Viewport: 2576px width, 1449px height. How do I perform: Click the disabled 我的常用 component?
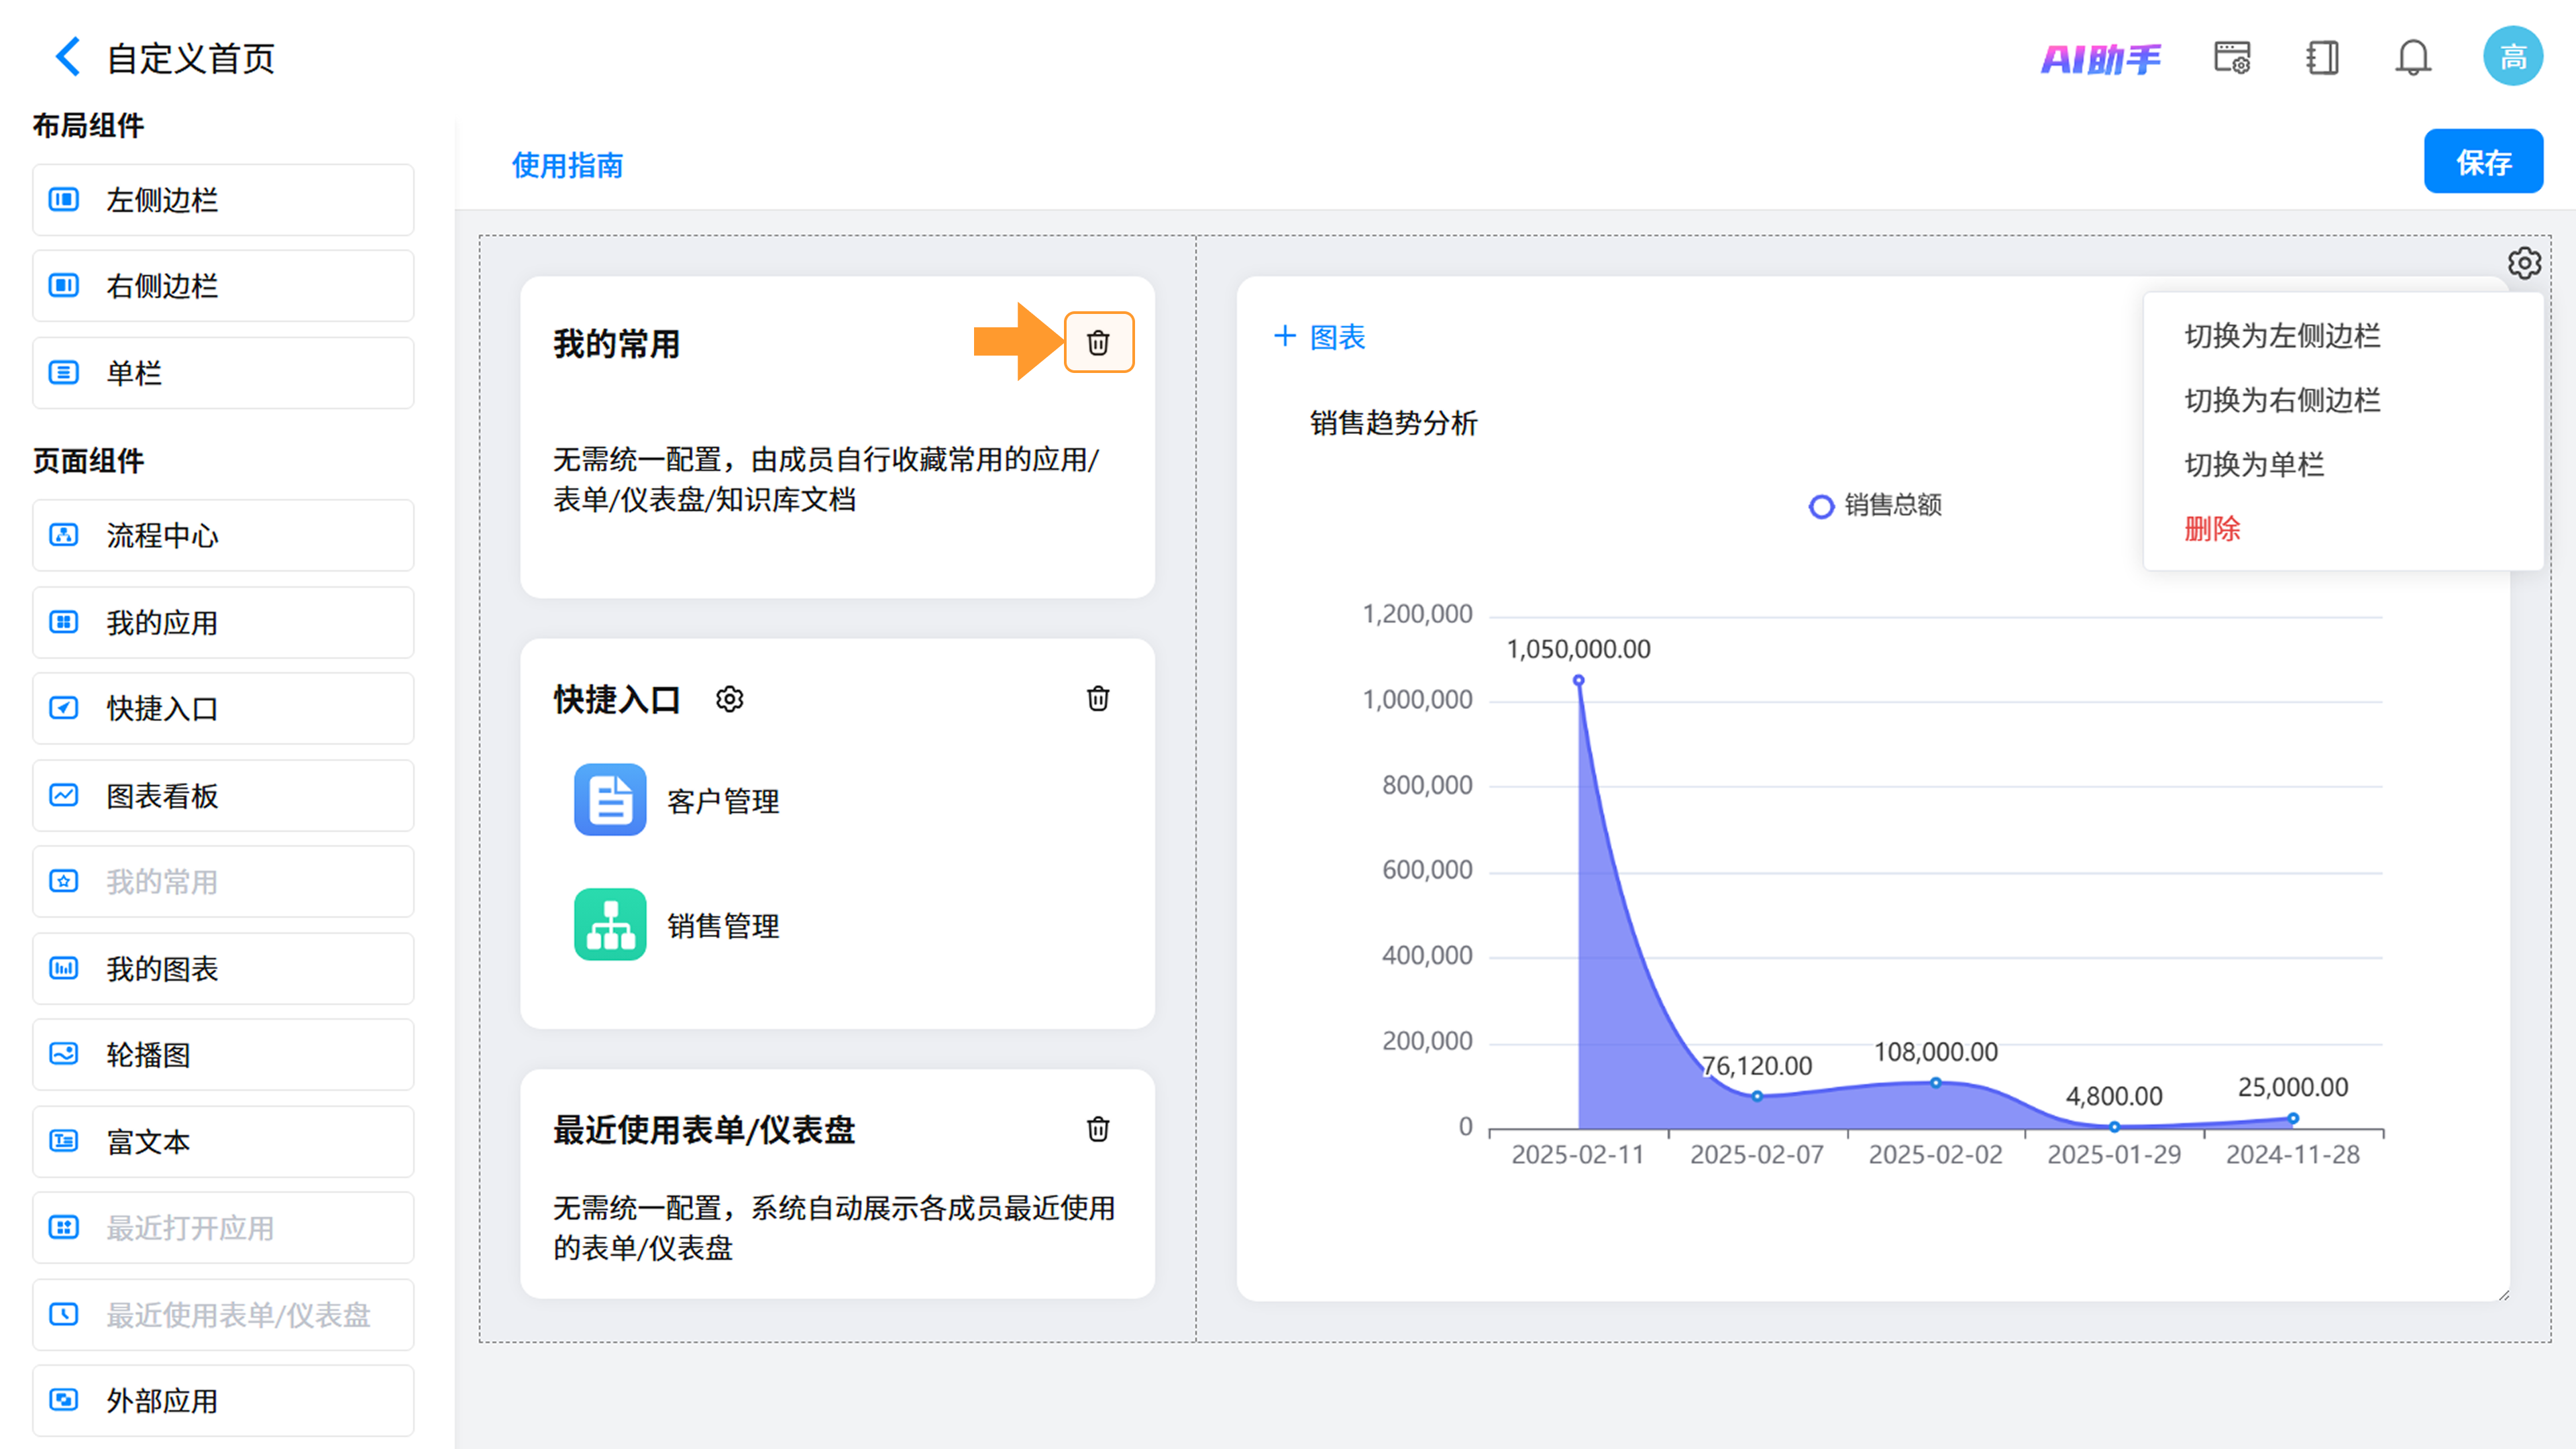pyautogui.click(x=223, y=881)
